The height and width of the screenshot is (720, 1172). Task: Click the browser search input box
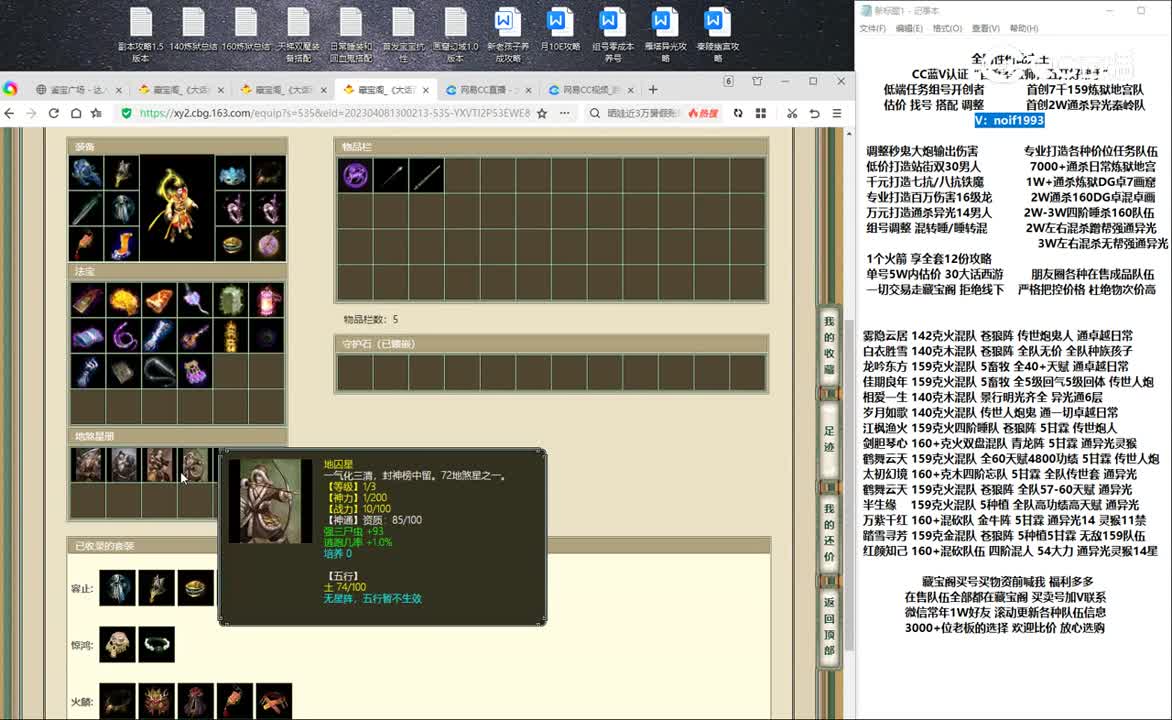point(643,113)
